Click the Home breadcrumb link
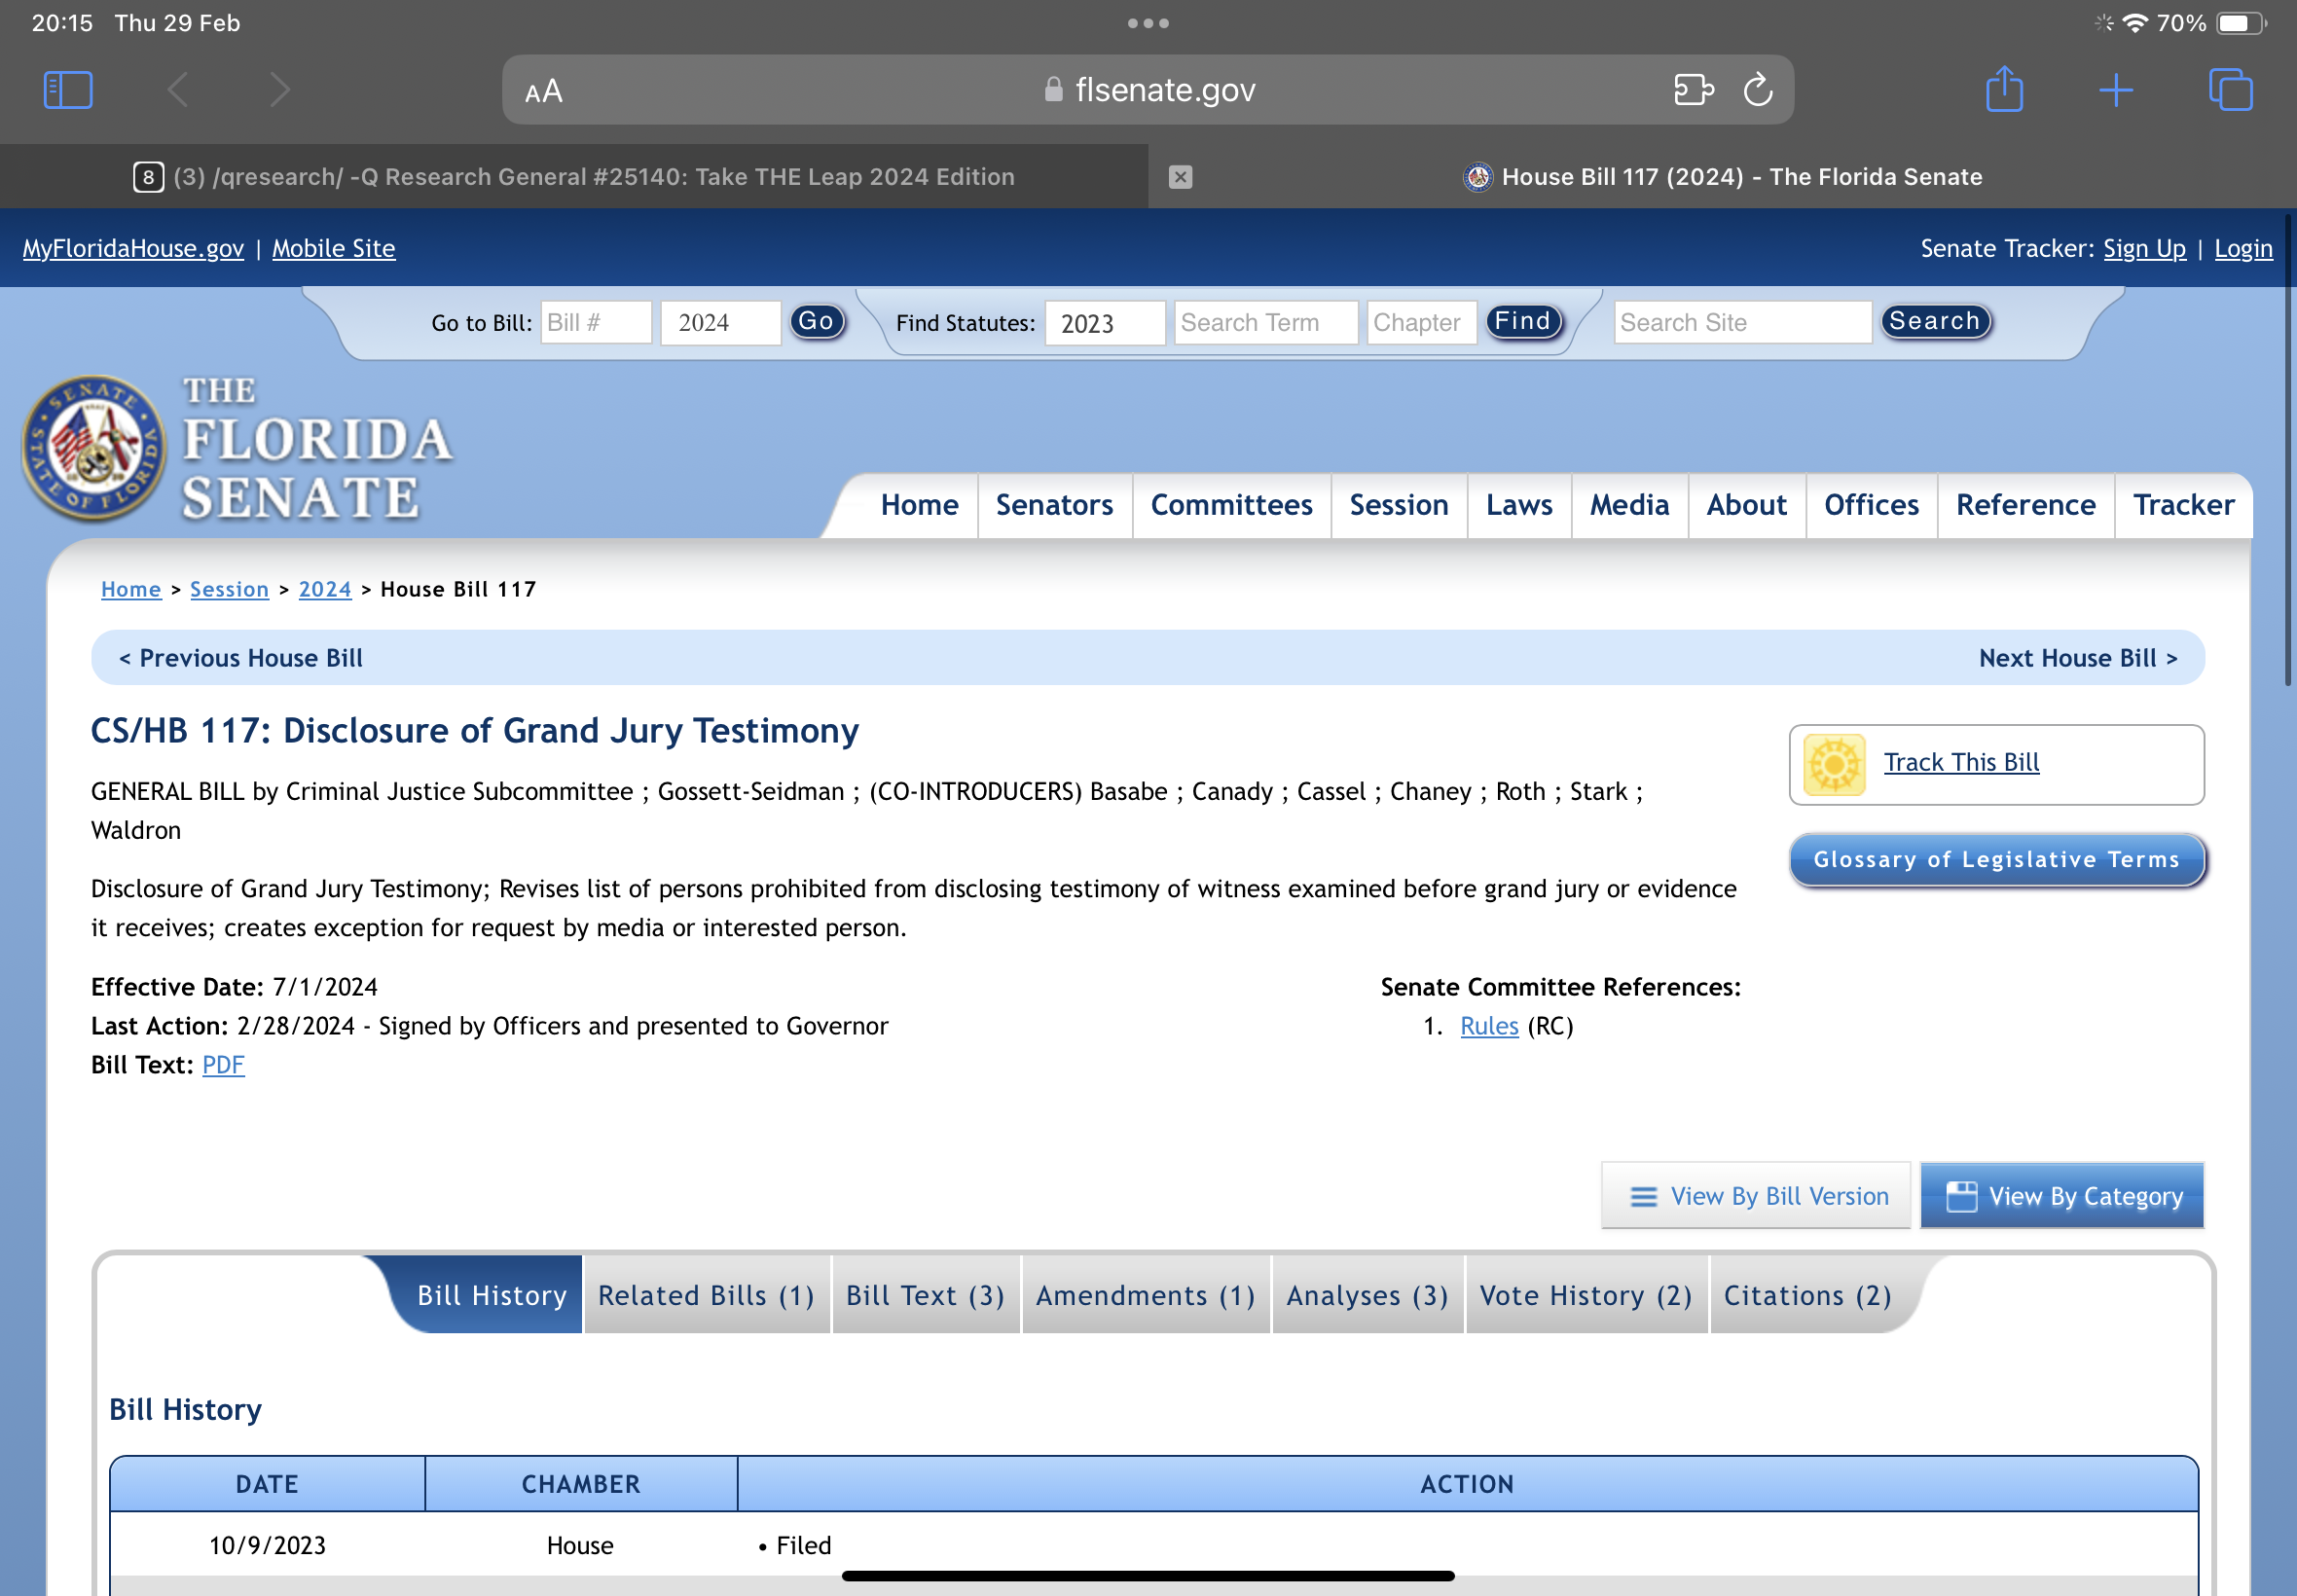 pyautogui.click(x=131, y=590)
